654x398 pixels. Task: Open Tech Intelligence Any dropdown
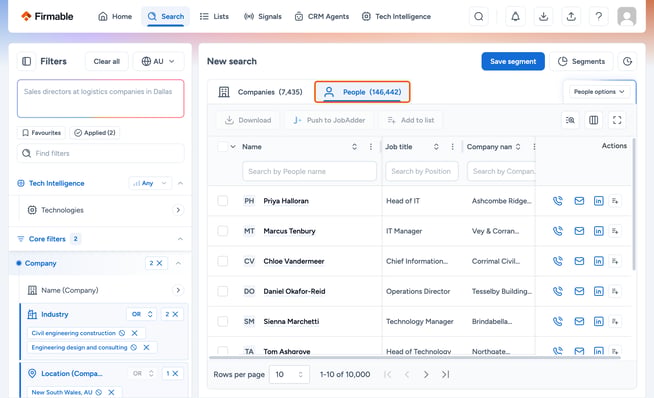point(150,183)
